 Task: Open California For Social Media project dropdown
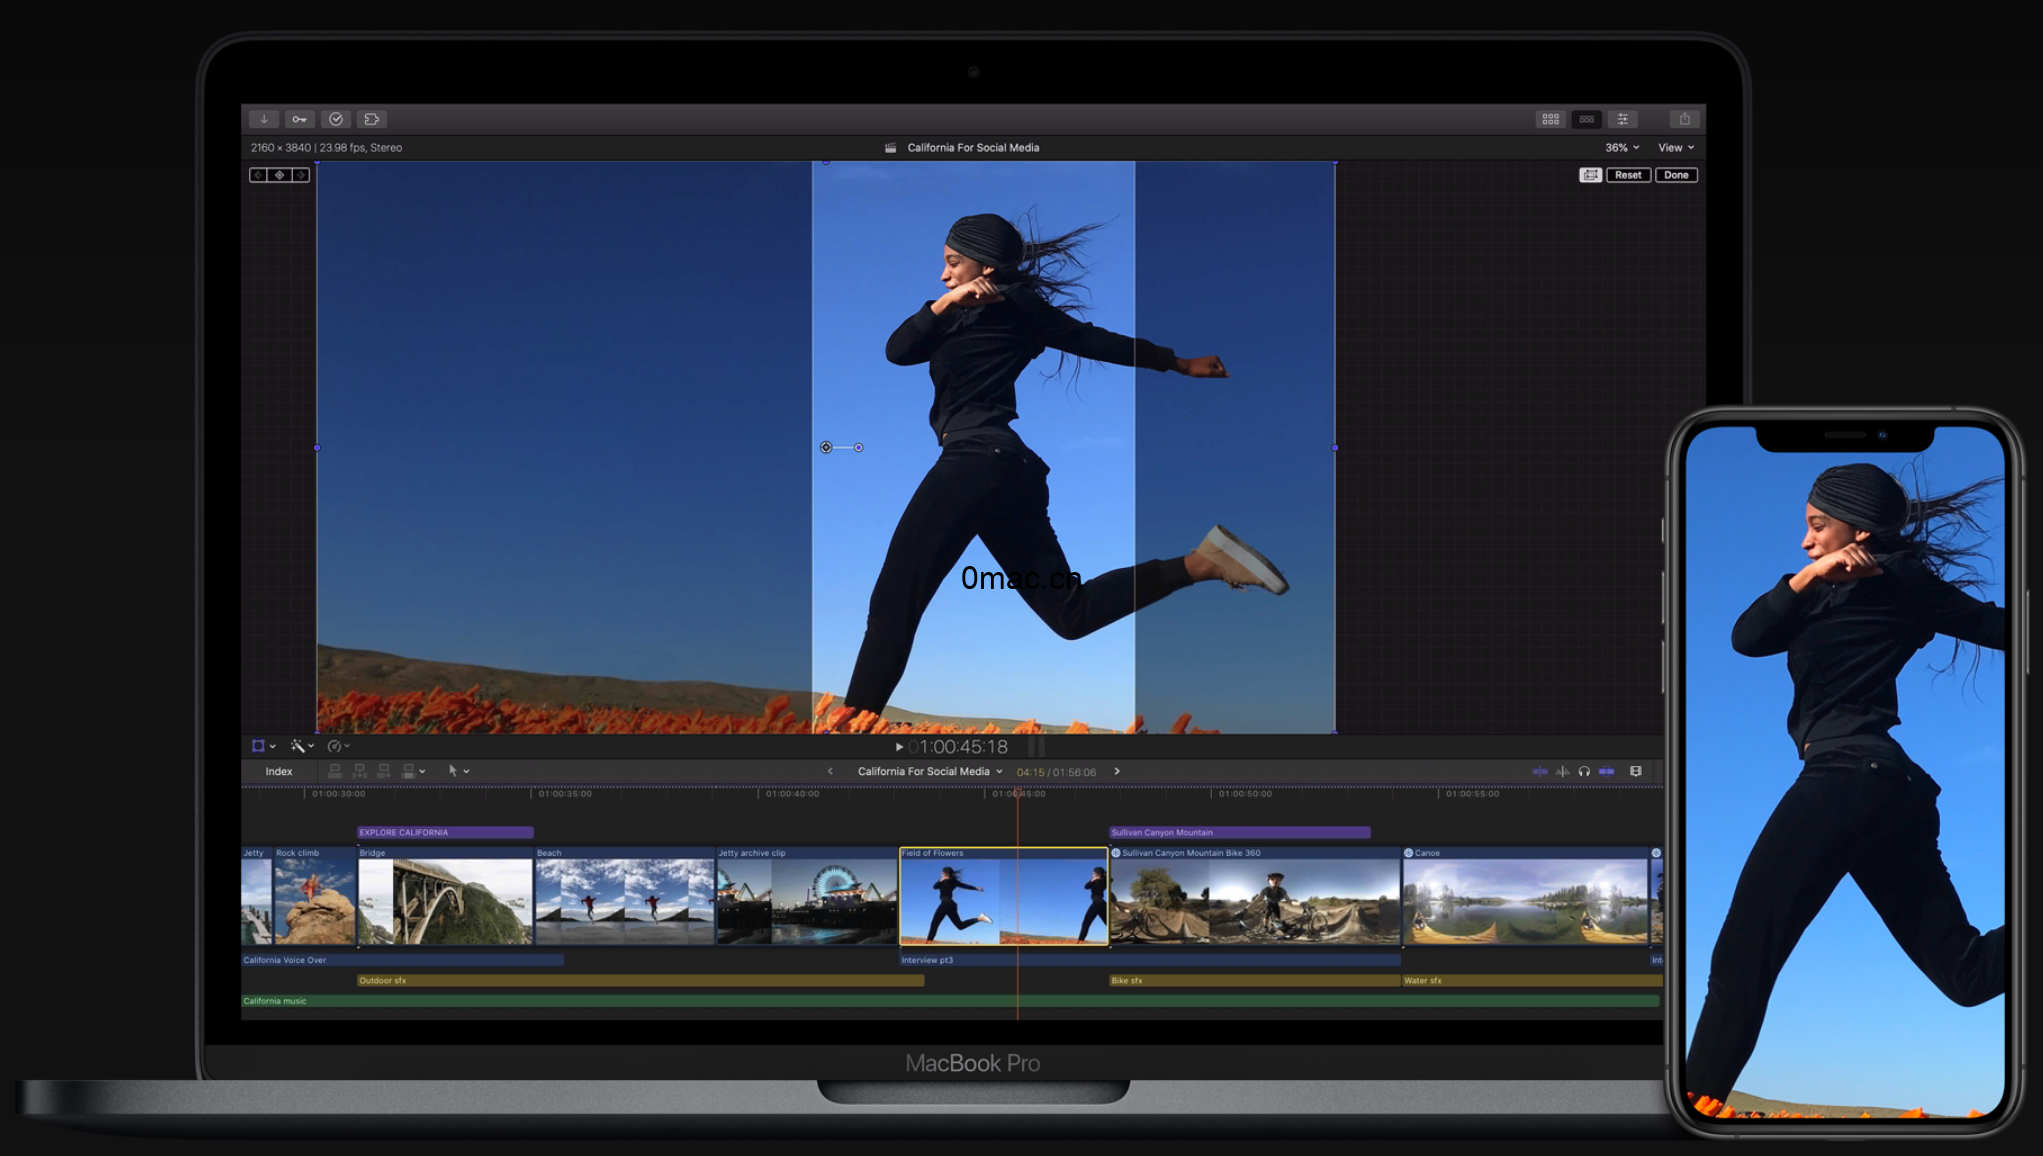(930, 771)
